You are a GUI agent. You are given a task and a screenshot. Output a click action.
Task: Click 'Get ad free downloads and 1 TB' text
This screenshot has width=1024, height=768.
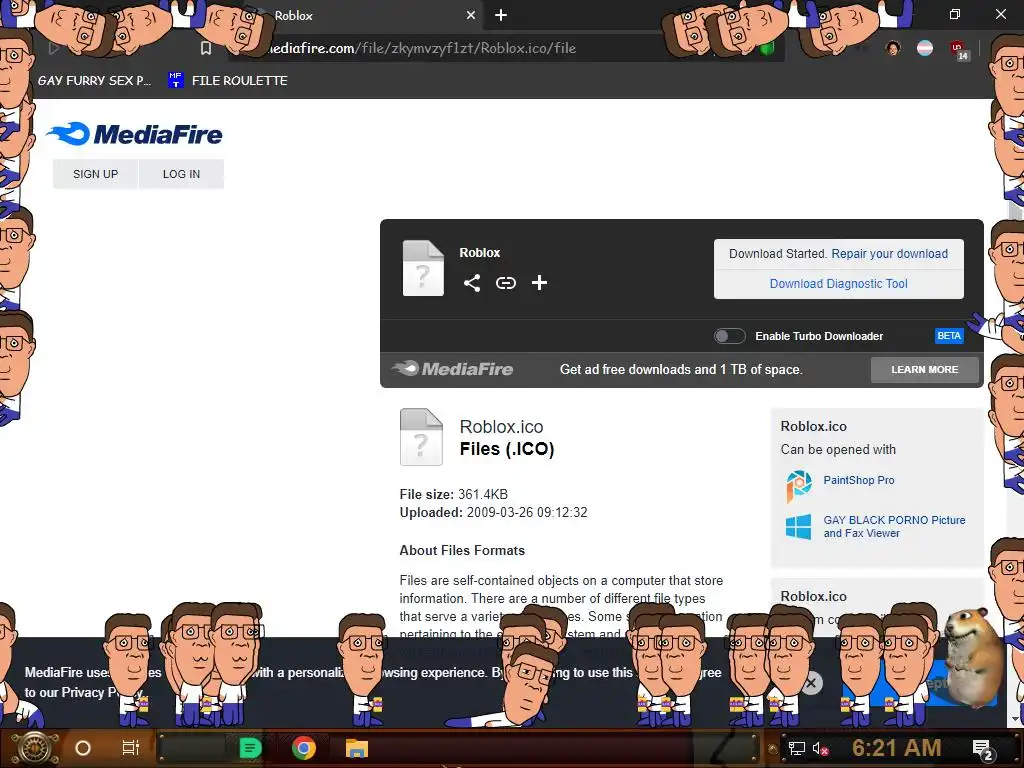pos(680,370)
